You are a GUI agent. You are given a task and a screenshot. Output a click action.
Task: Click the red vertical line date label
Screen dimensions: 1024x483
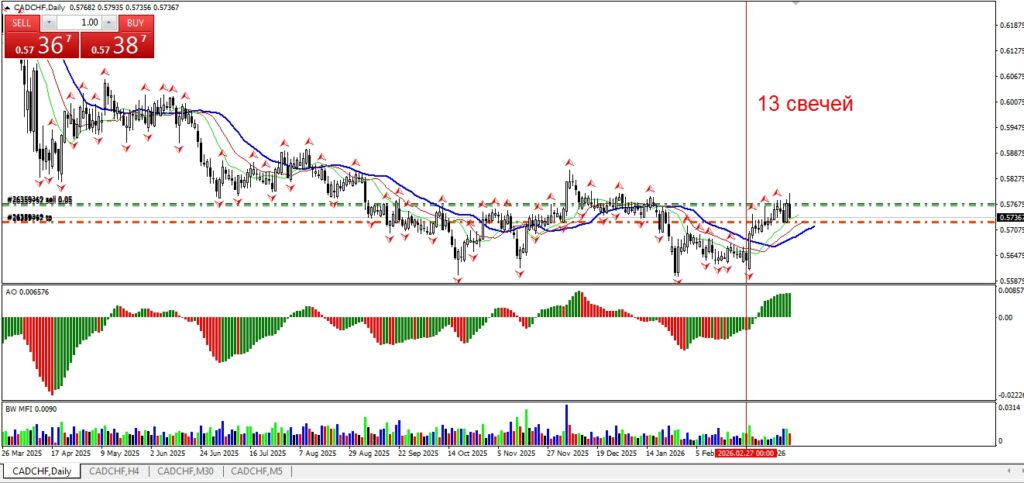pos(745,452)
